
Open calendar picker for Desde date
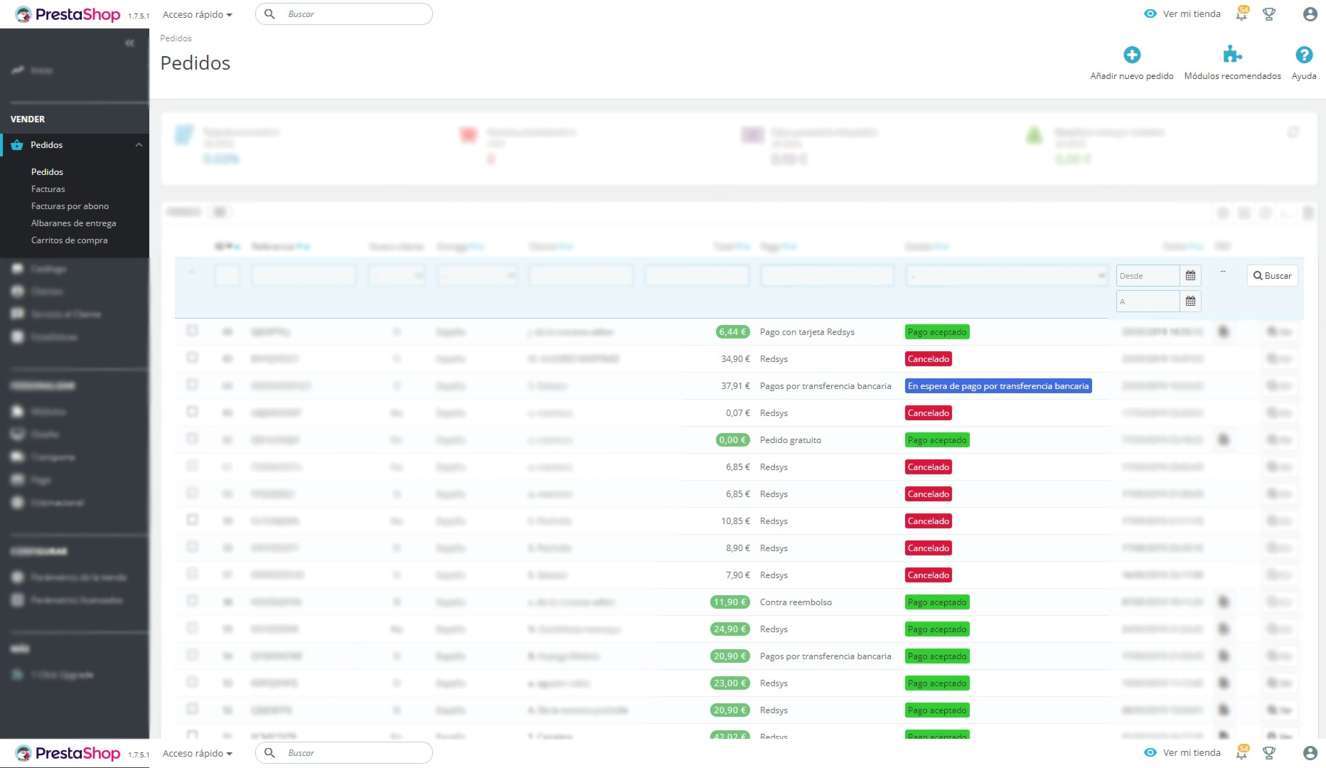click(1190, 275)
